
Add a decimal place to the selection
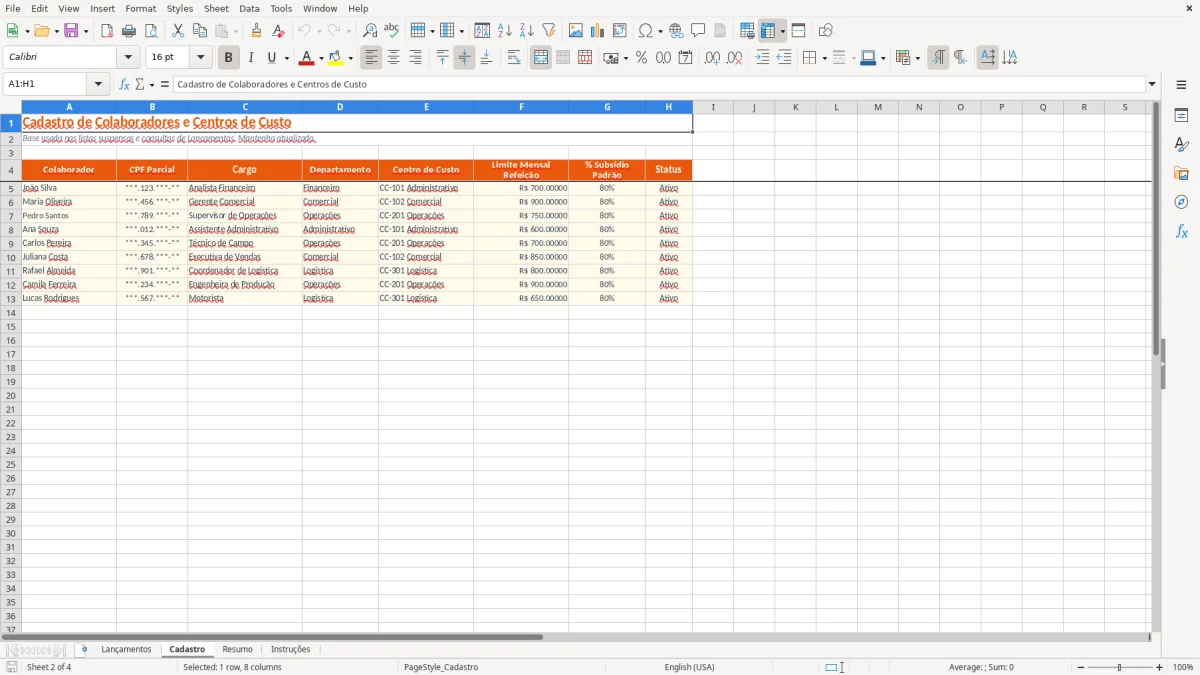click(x=712, y=58)
